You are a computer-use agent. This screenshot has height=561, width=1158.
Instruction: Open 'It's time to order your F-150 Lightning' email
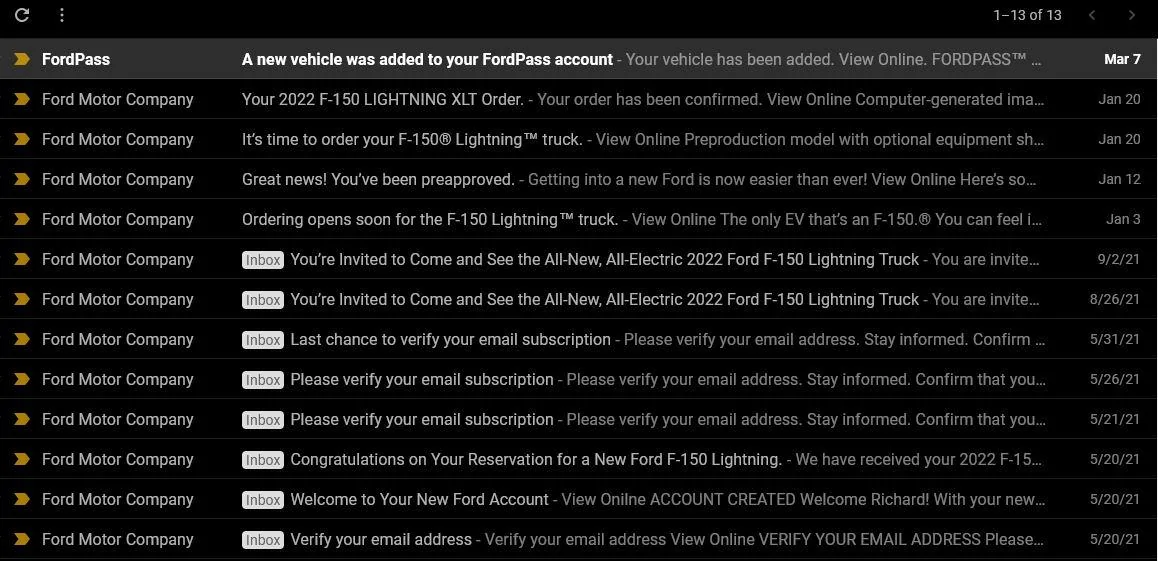(x=412, y=139)
